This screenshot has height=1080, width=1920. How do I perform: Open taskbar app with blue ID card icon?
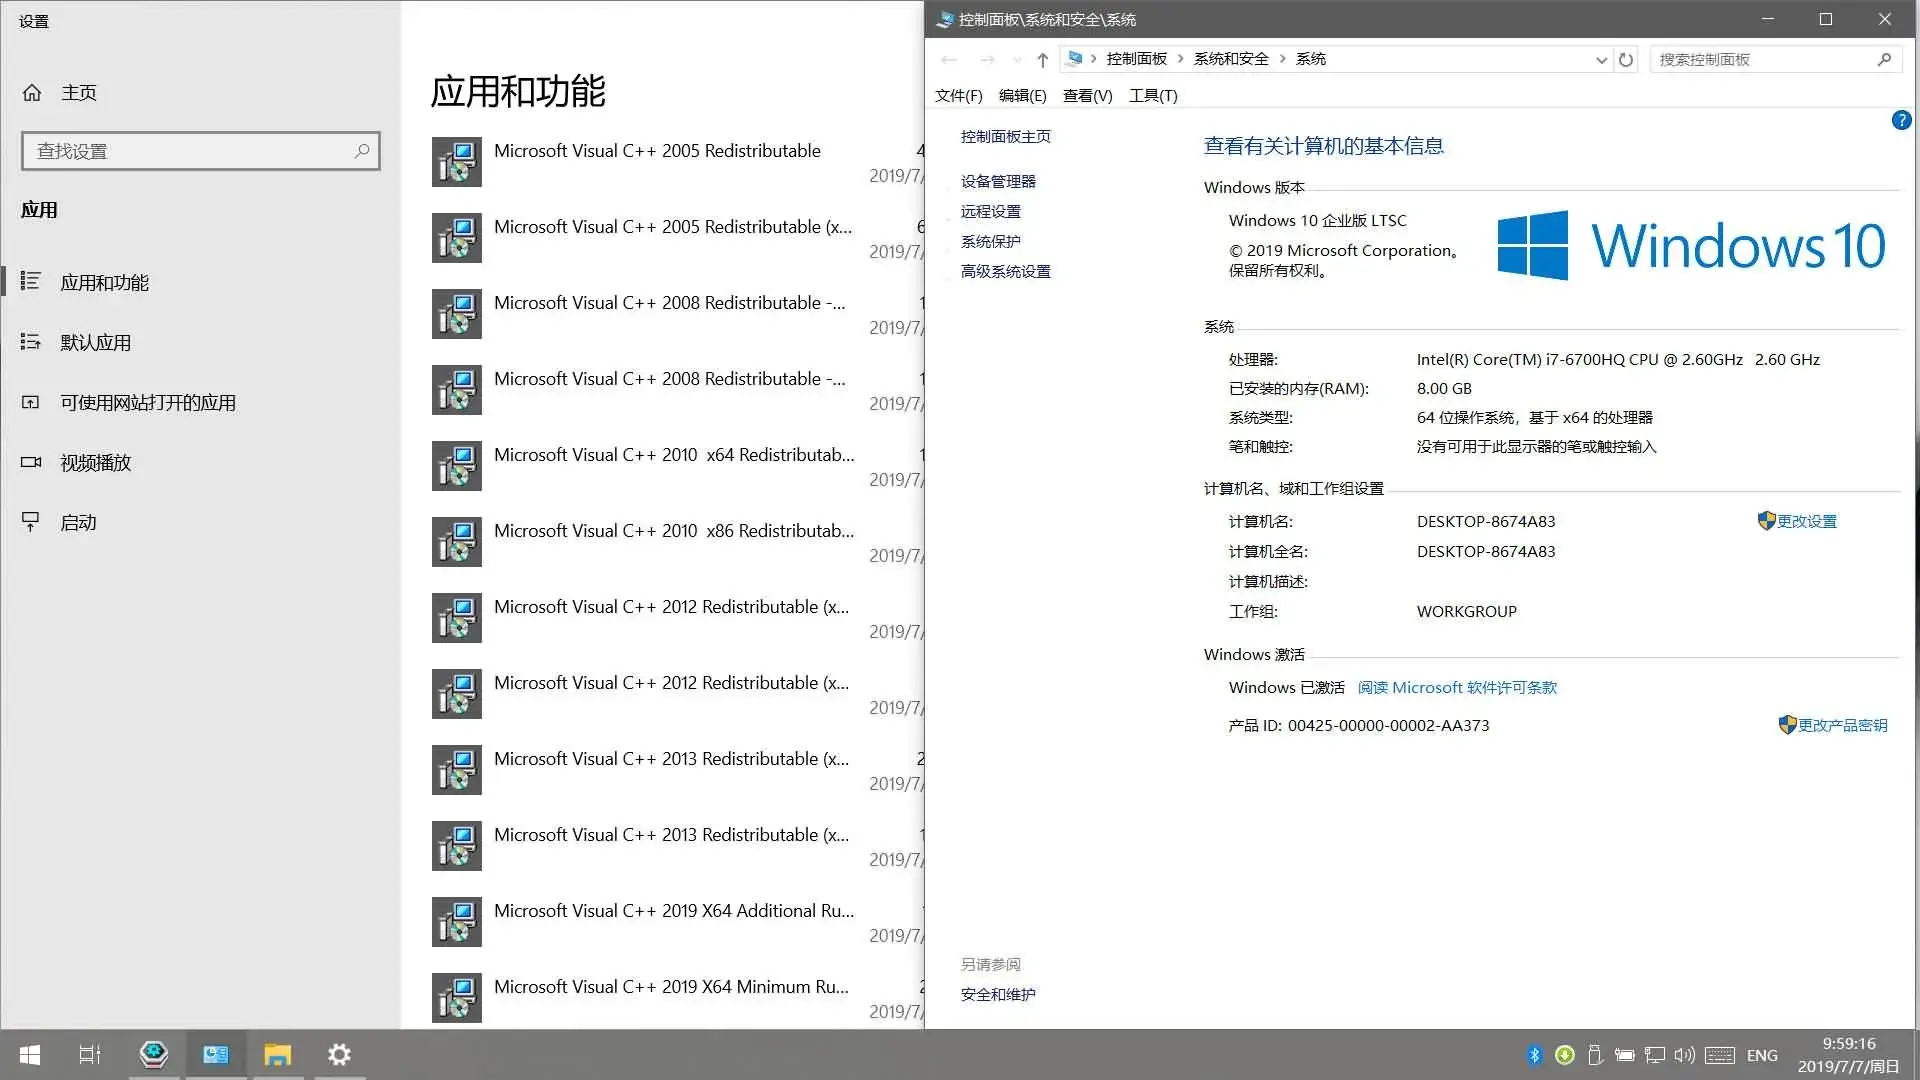pos(215,1055)
